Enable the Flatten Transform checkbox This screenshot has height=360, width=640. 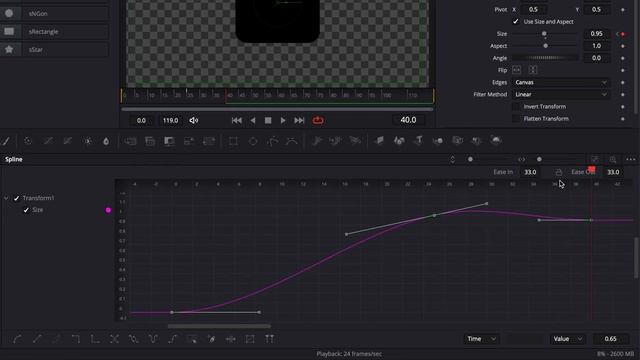pos(516,119)
